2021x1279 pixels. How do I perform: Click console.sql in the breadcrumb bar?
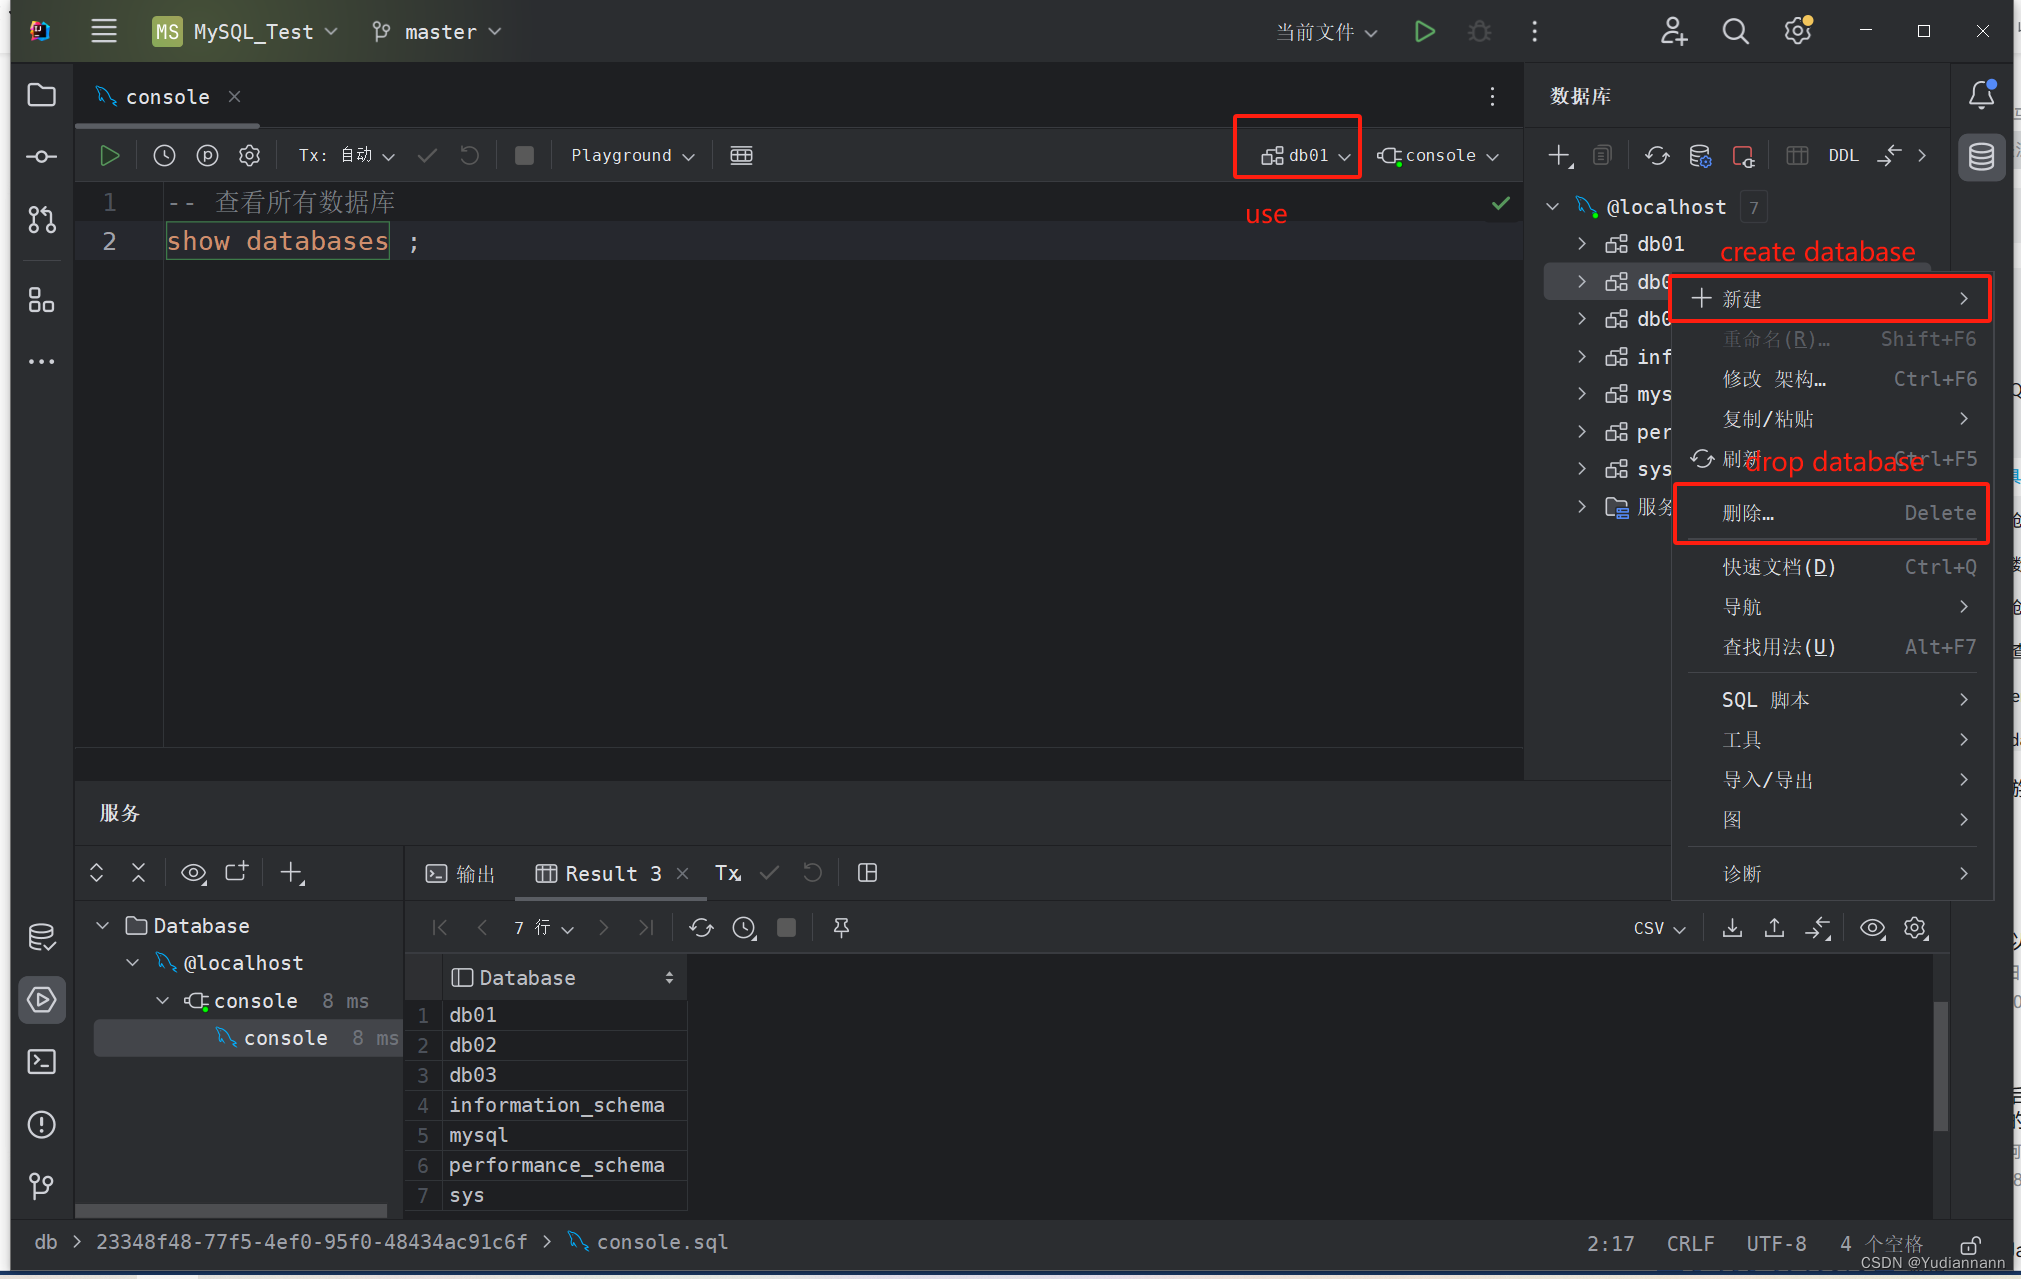click(661, 1242)
